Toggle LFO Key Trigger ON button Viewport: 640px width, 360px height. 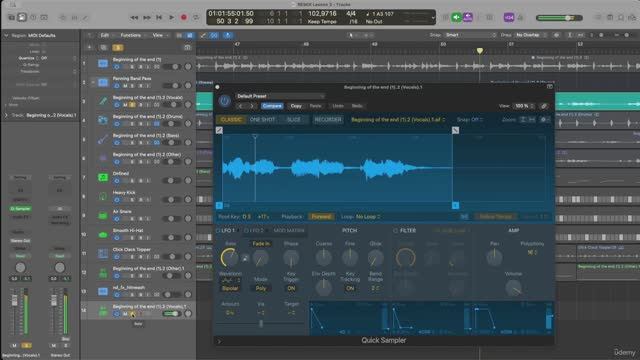(x=291, y=288)
